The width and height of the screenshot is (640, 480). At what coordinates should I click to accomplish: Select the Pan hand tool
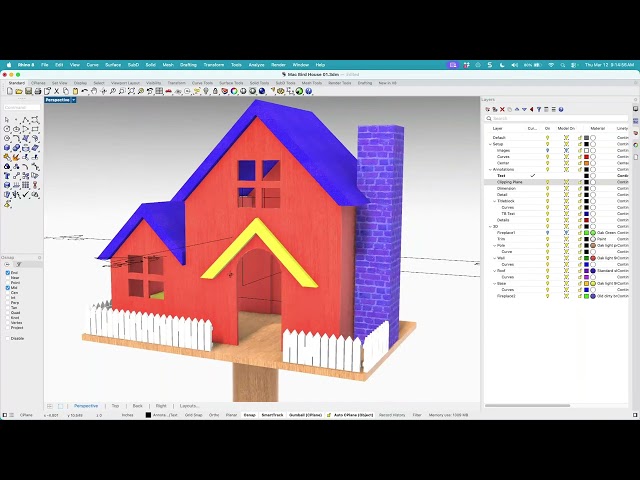point(94,91)
